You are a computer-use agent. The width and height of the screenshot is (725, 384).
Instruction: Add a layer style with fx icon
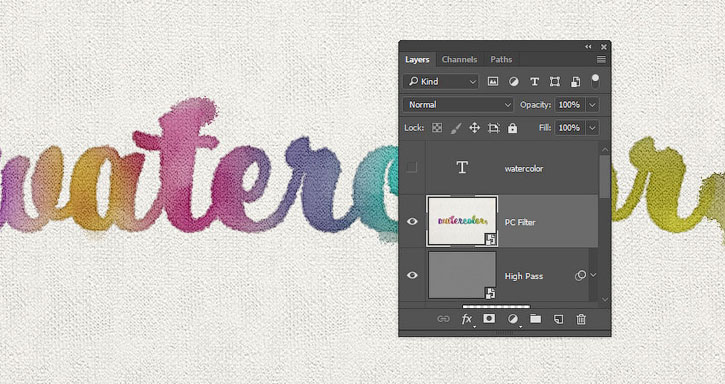pyautogui.click(x=467, y=319)
